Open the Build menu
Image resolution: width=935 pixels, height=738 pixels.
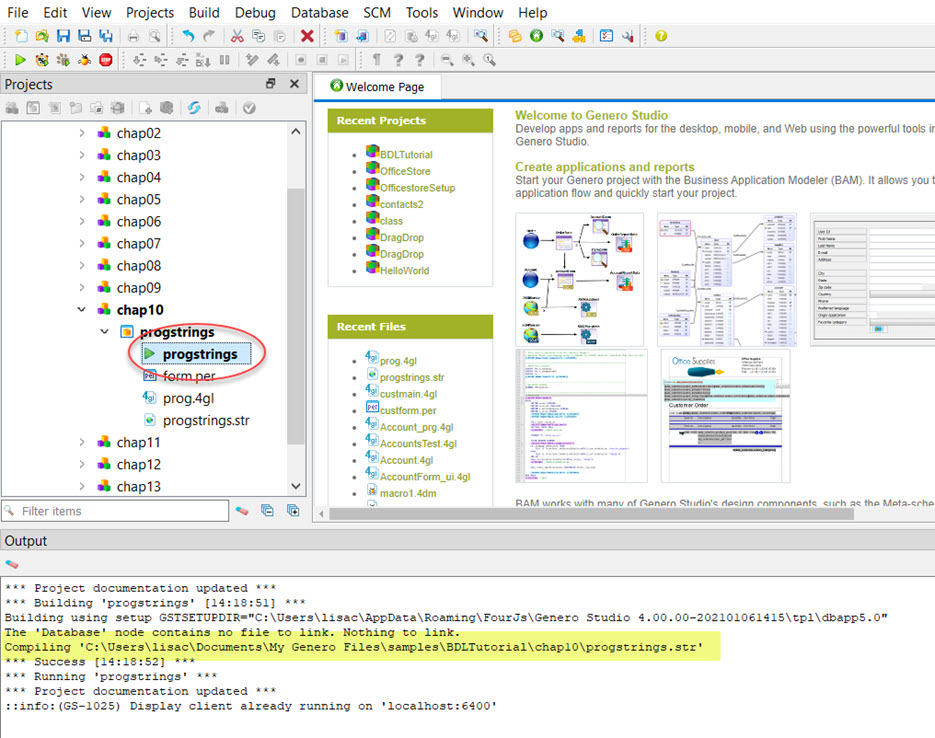(x=204, y=13)
